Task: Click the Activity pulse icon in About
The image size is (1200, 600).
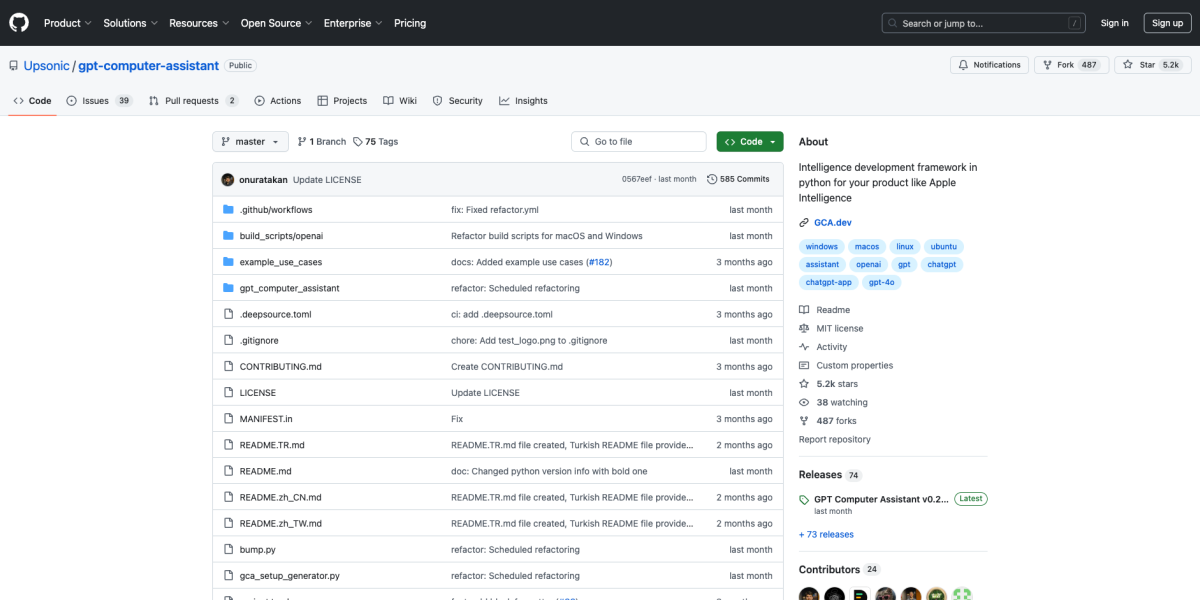Action: pyautogui.click(x=804, y=347)
